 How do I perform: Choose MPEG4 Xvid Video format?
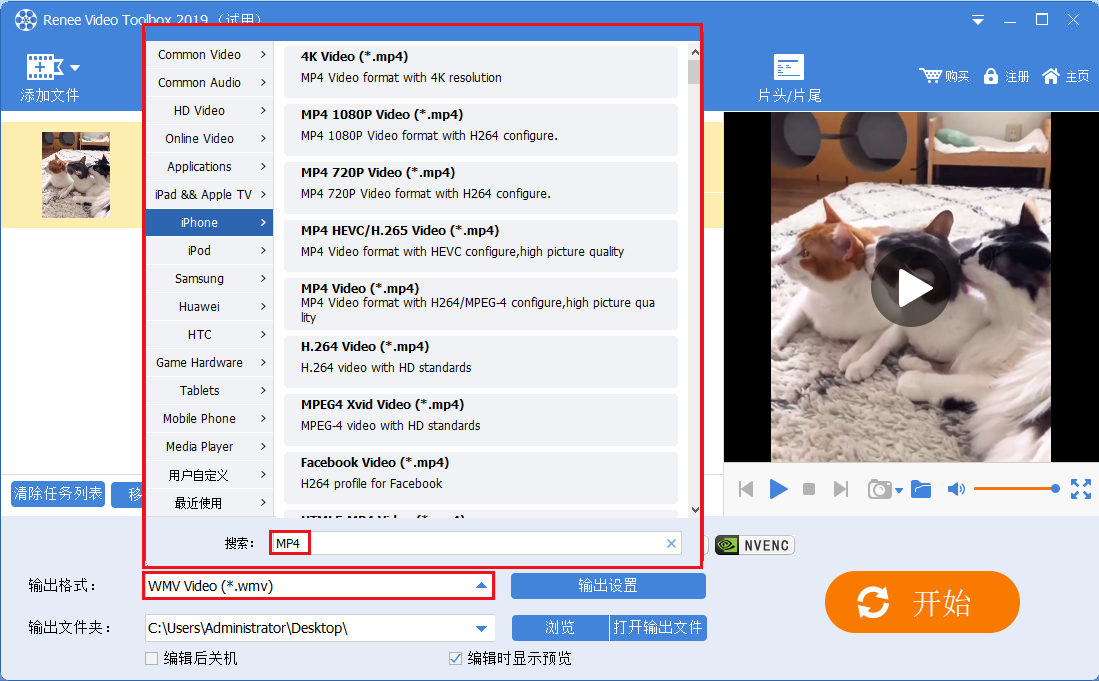[481, 421]
